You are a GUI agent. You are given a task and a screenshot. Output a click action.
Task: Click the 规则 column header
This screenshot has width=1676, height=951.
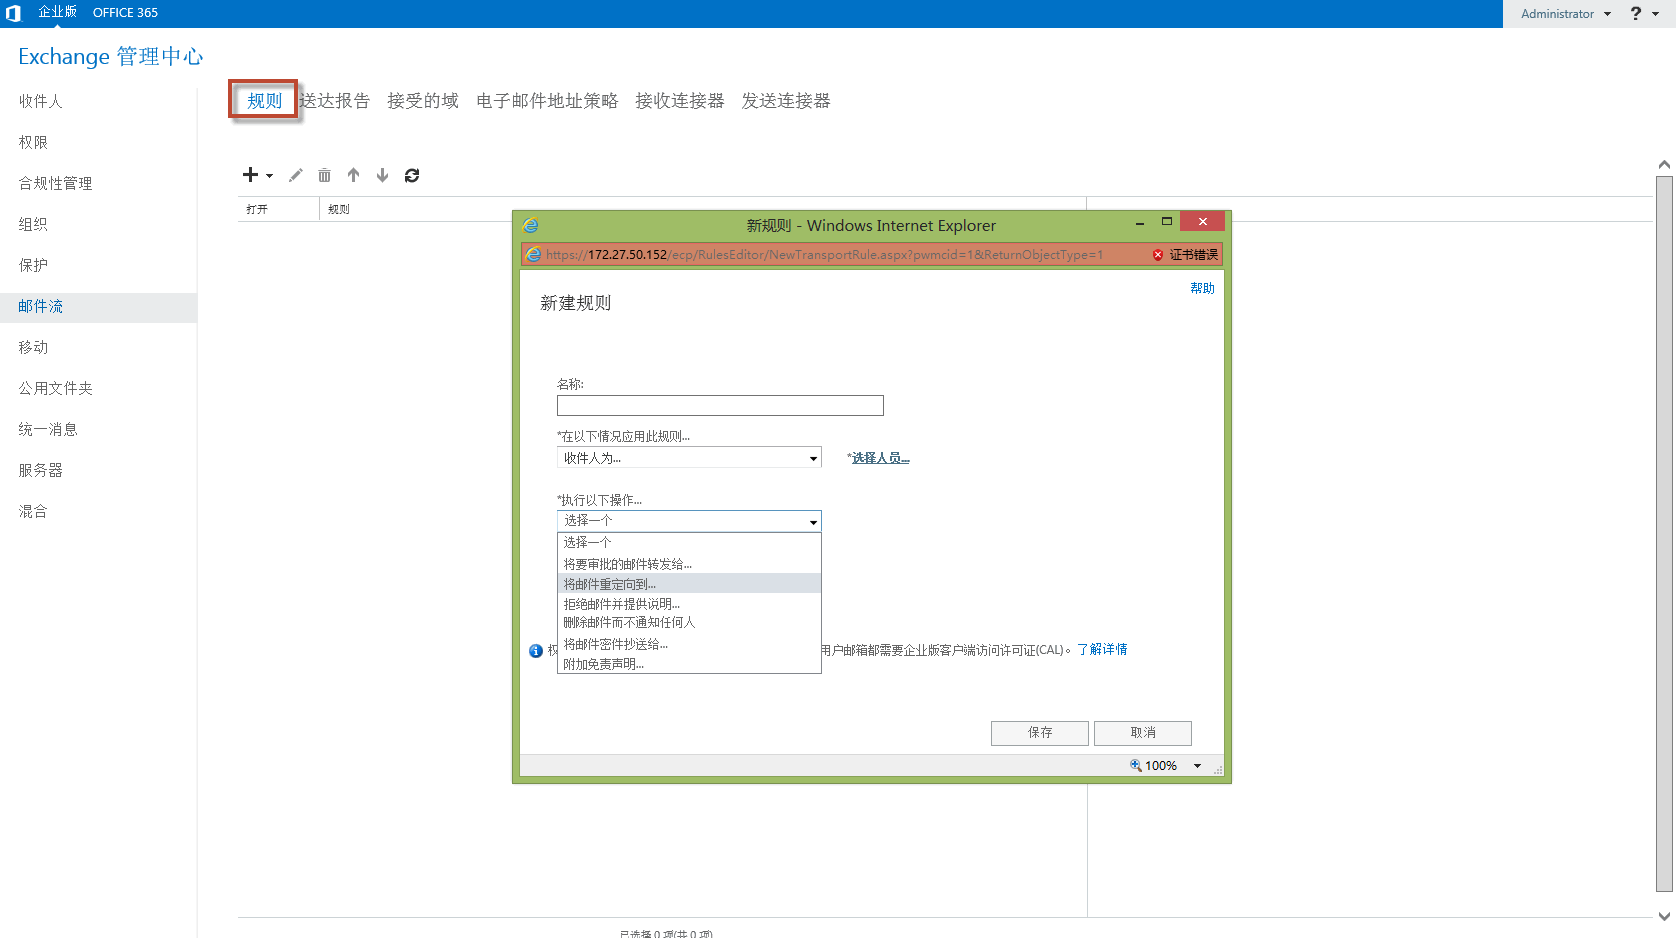(x=339, y=209)
